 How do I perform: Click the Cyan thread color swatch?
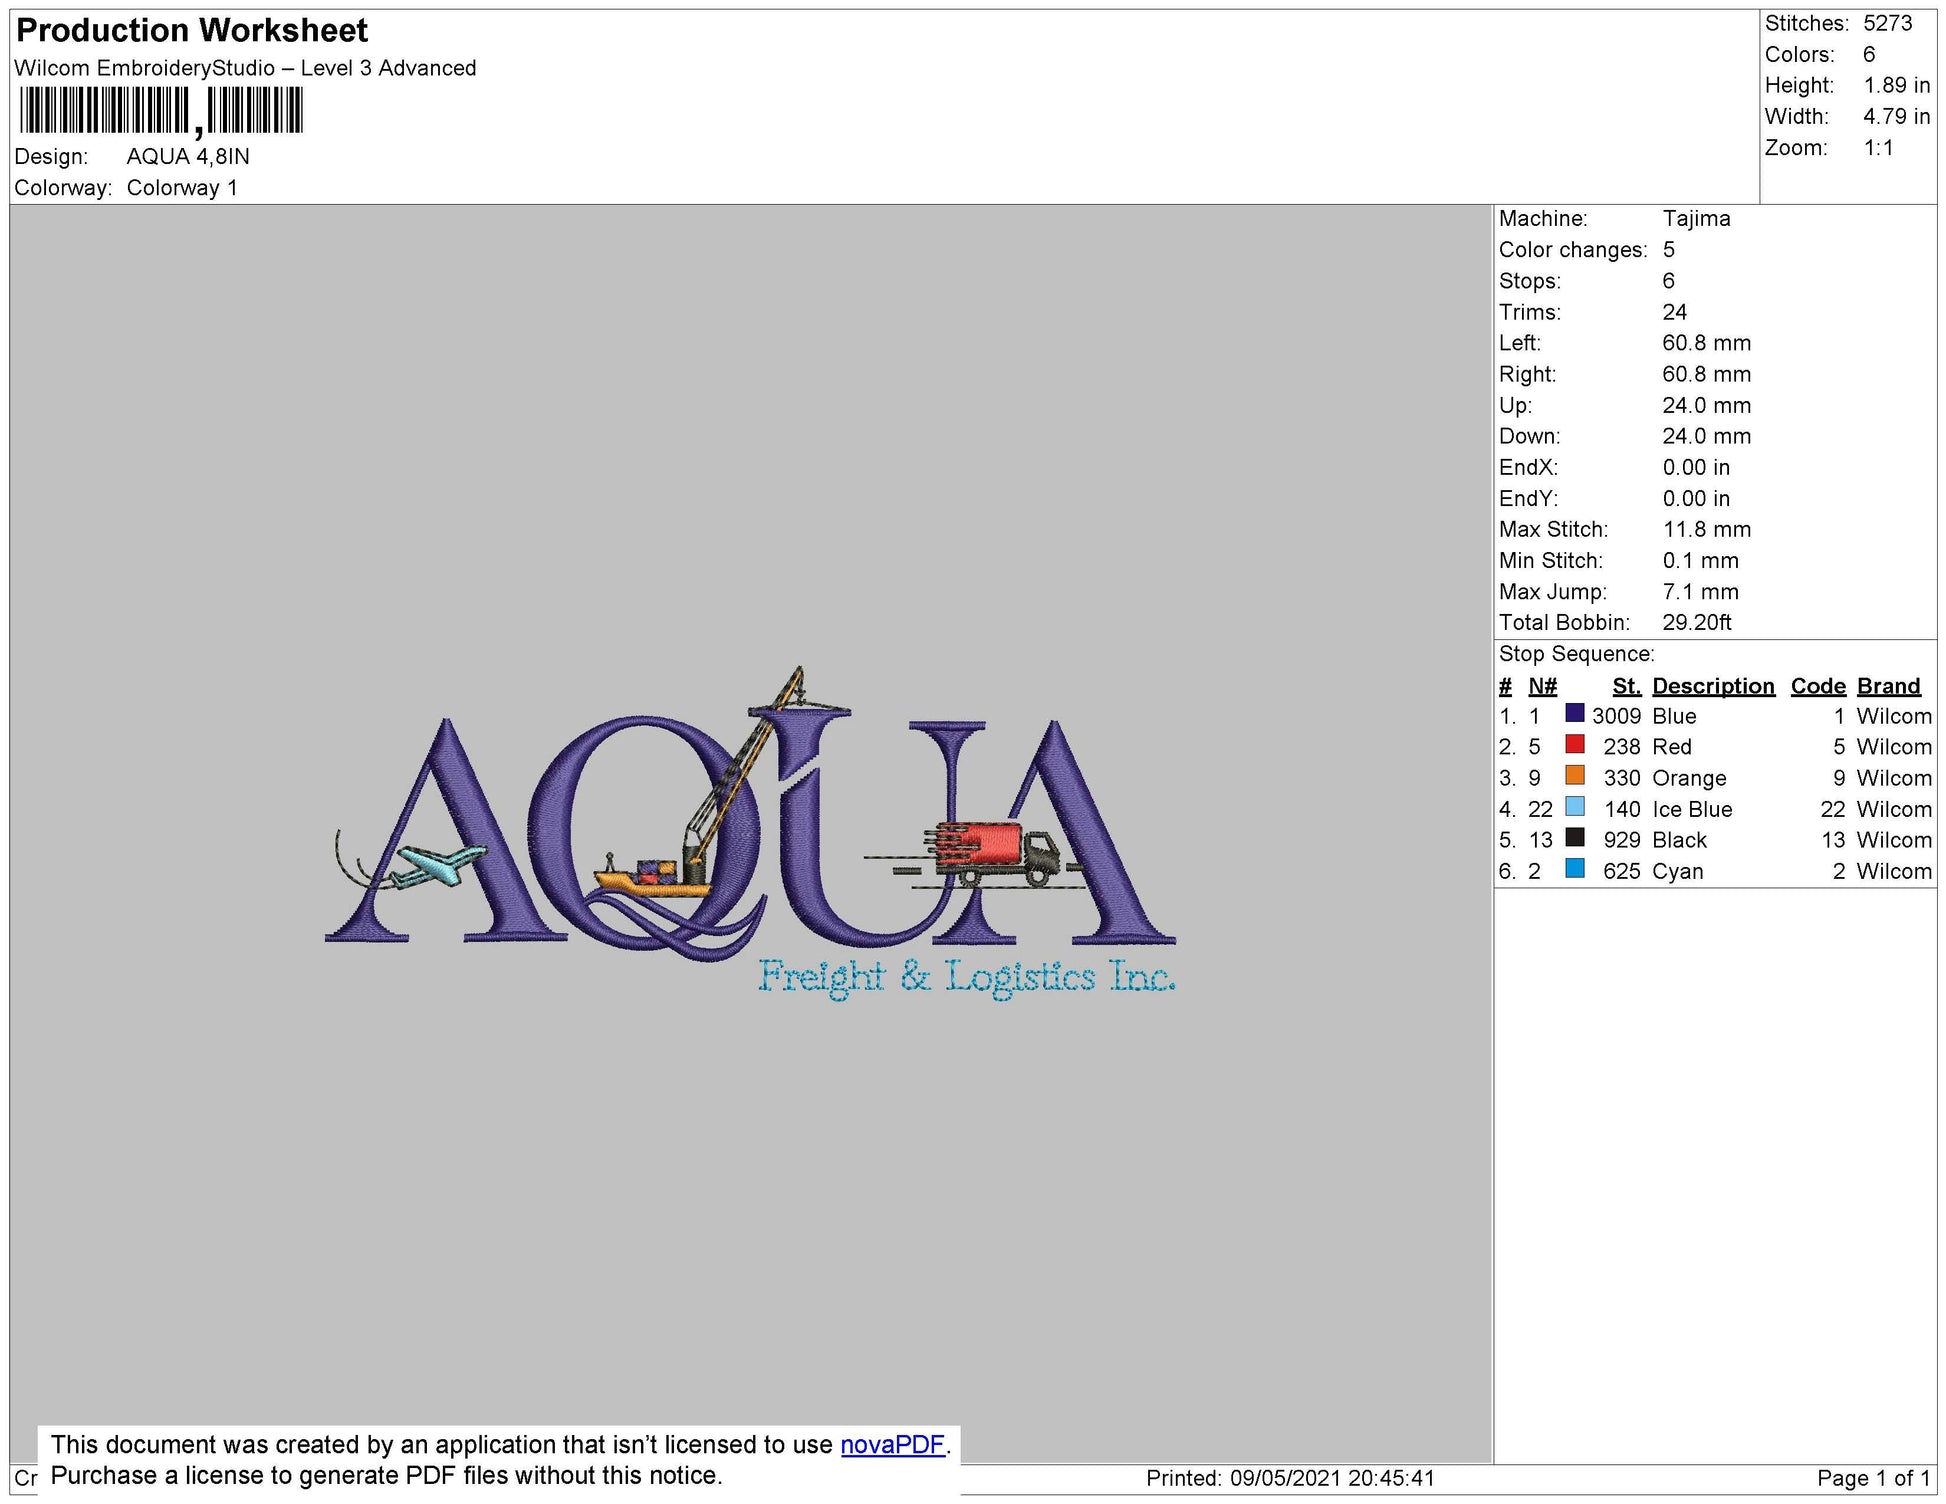click(1574, 868)
